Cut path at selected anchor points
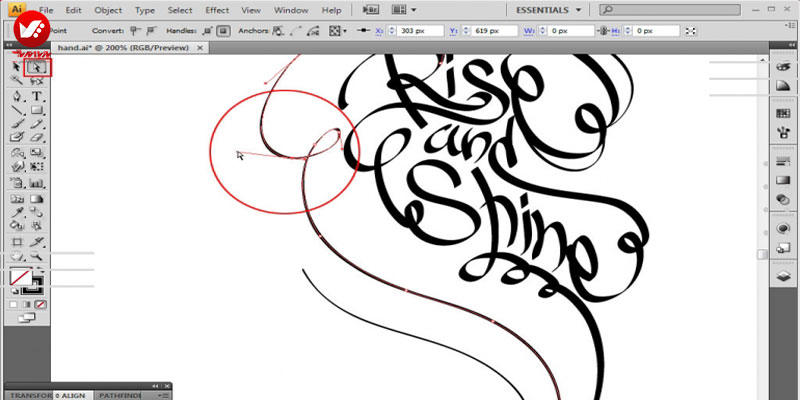Image resolution: width=800 pixels, height=400 pixels. click(315, 31)
